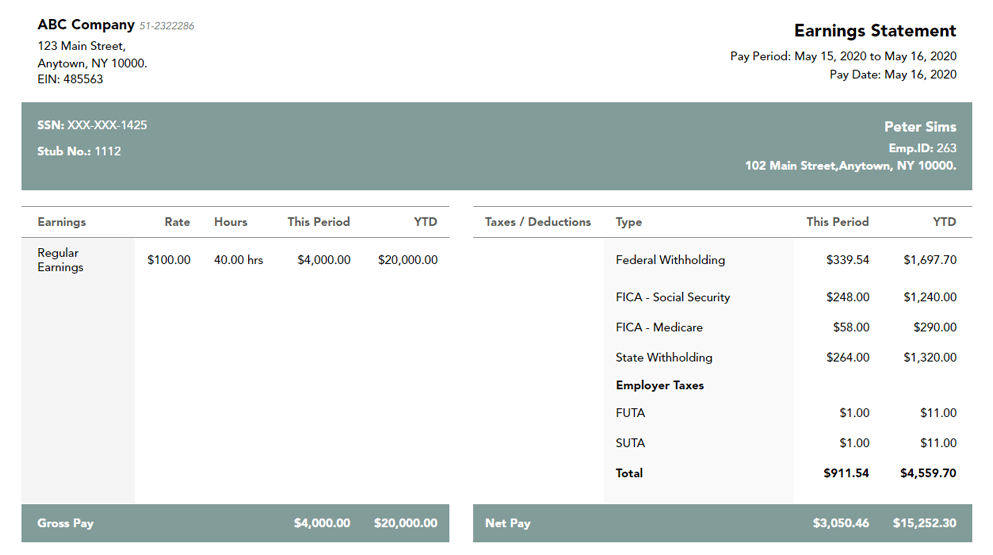The height and width of the screenshot is (555, 993).
Task: Select the EIN: 485563 text
Action: coord(70,79)
